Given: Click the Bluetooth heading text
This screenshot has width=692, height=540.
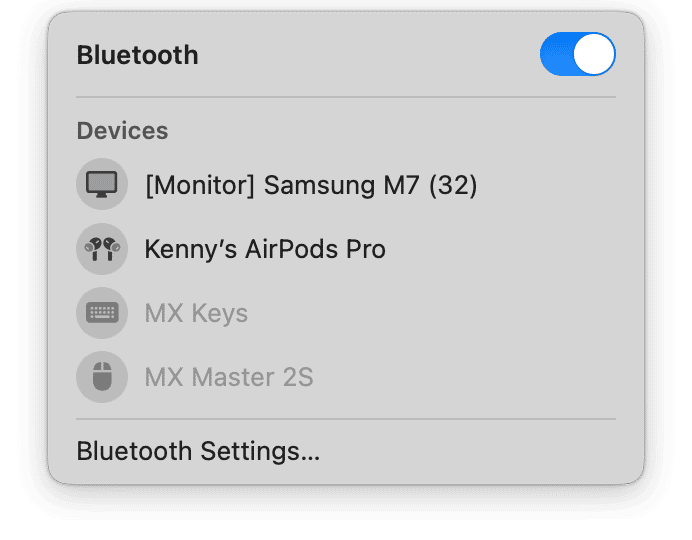Looking at the screenshot, I should coord(137,55).
